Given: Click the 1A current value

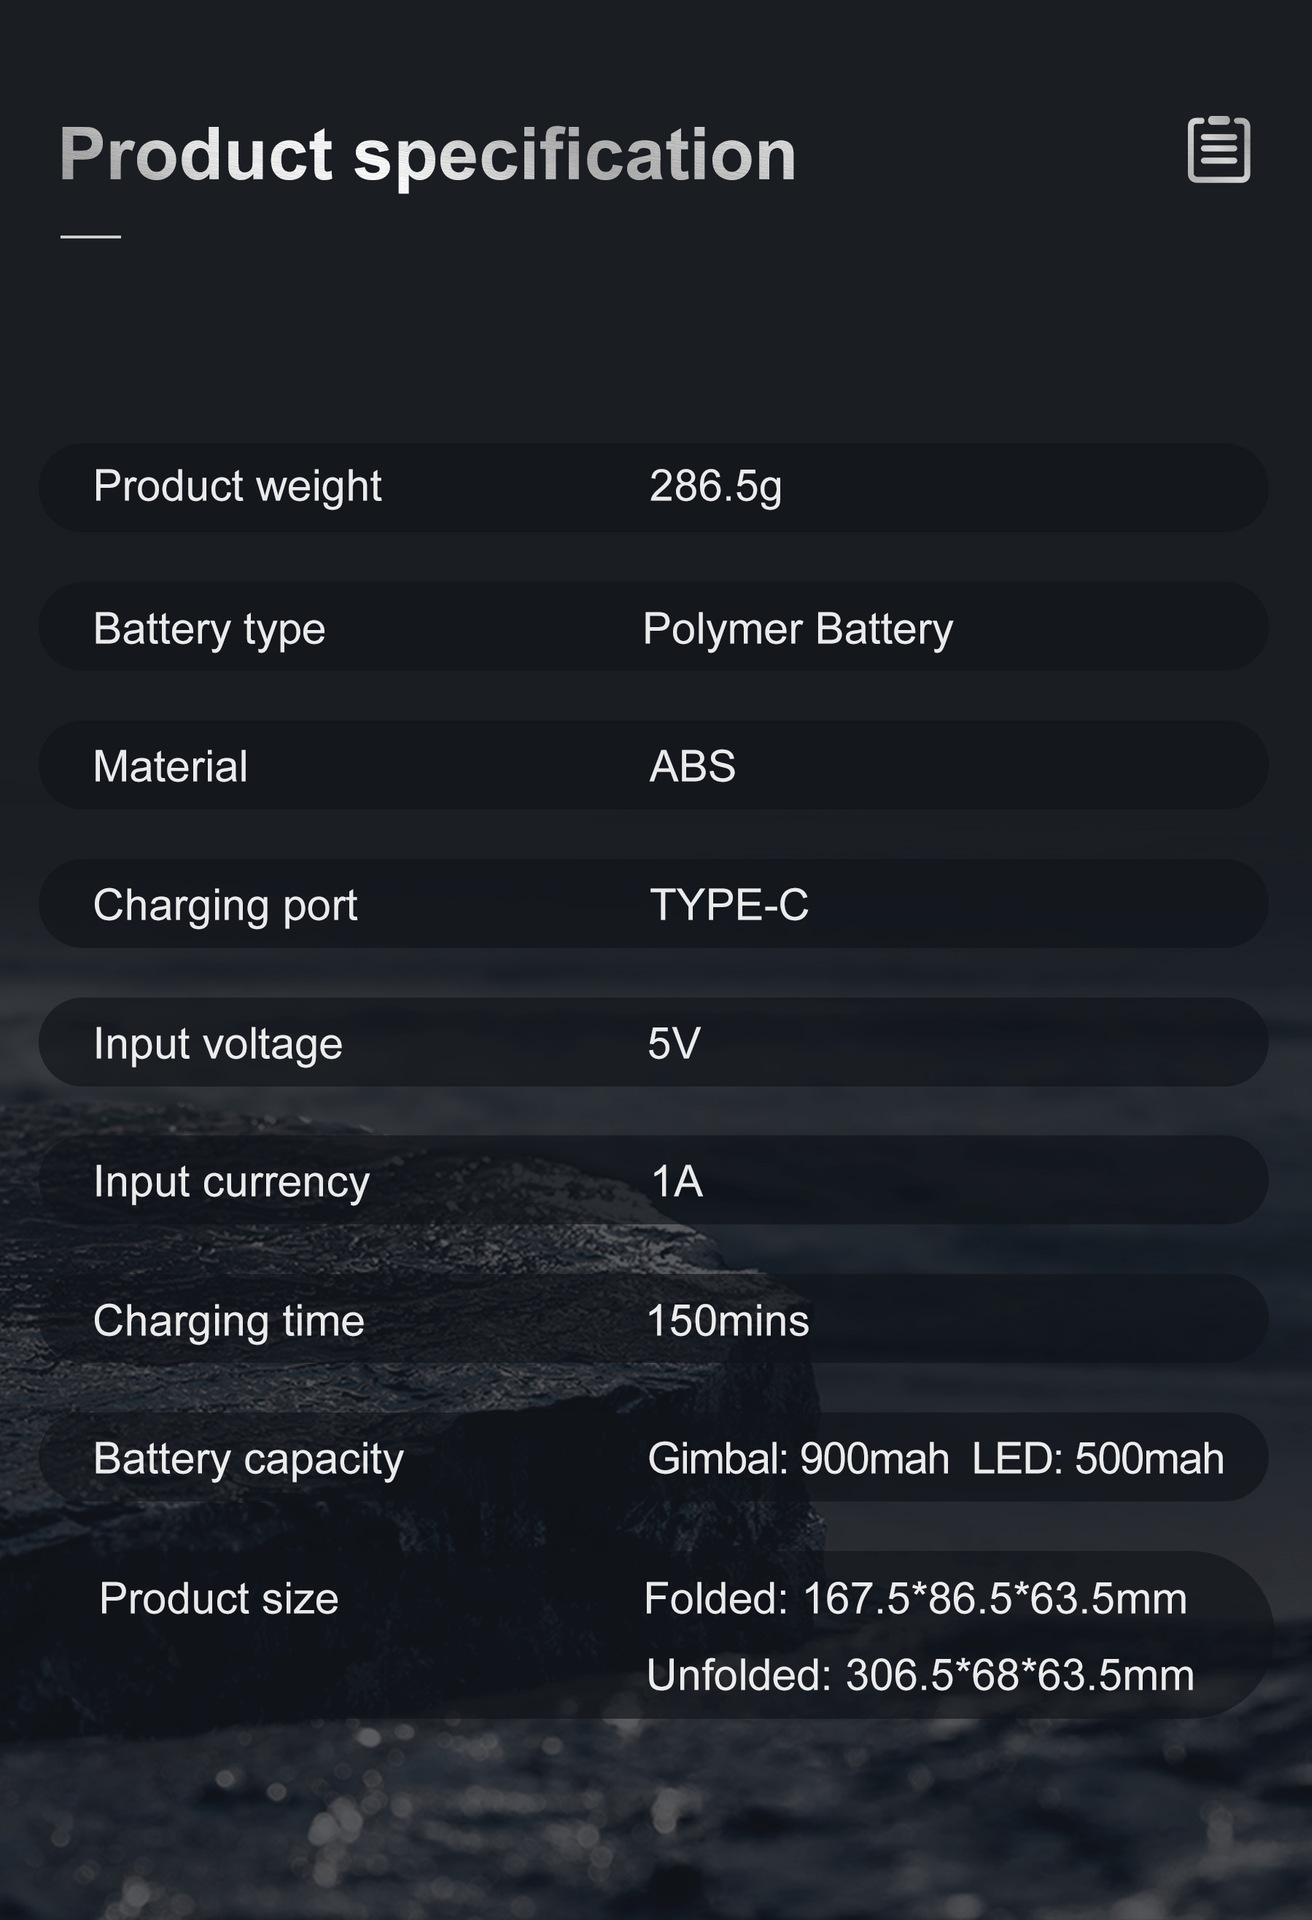Looking at the screenshot, I should 677,1182.
